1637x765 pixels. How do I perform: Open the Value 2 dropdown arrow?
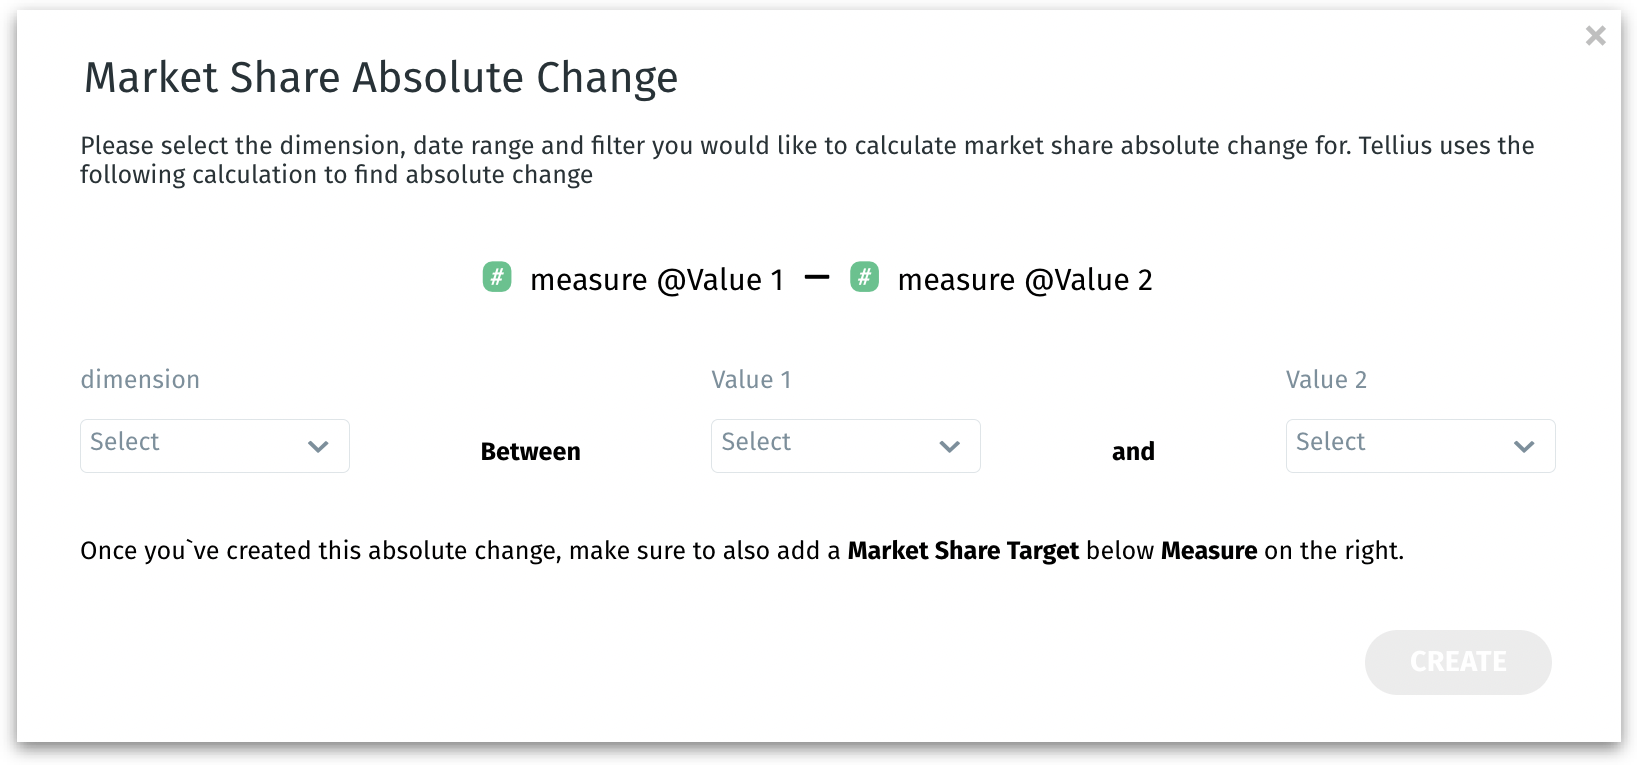point(1523,447)
